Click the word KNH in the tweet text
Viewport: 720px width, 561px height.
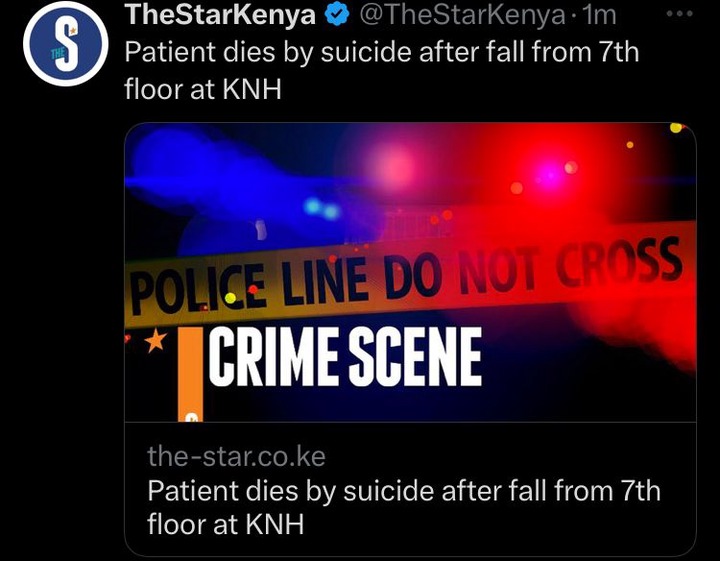click(252, 89)
